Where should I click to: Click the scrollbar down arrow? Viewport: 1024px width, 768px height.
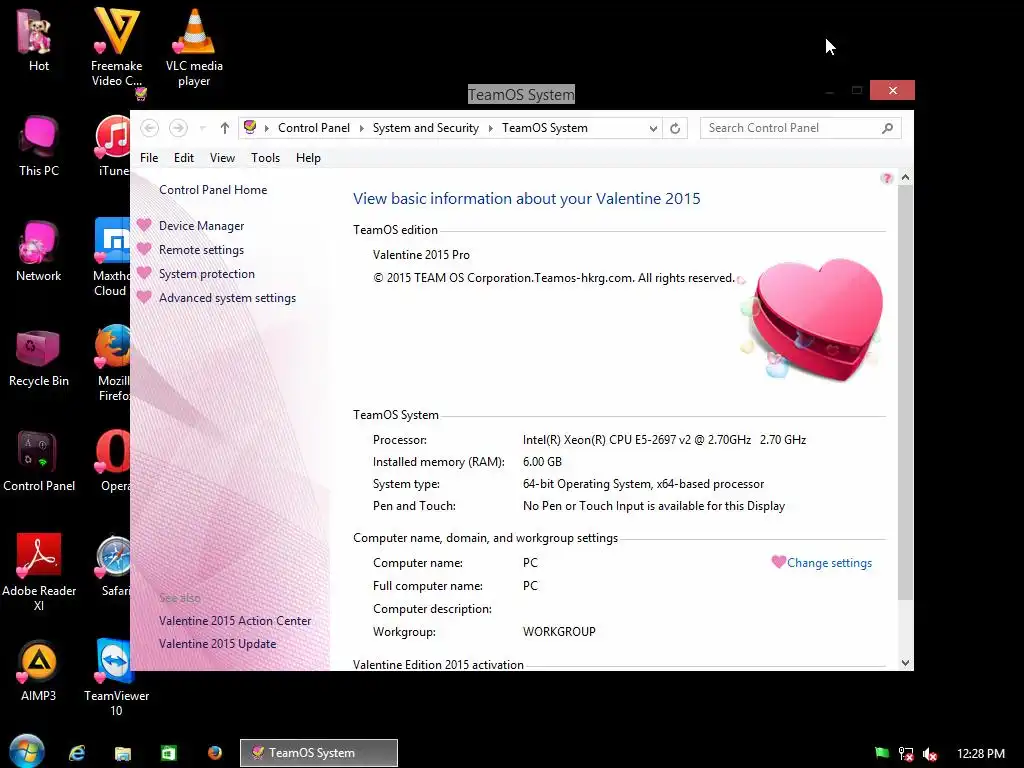pos(905,662)
